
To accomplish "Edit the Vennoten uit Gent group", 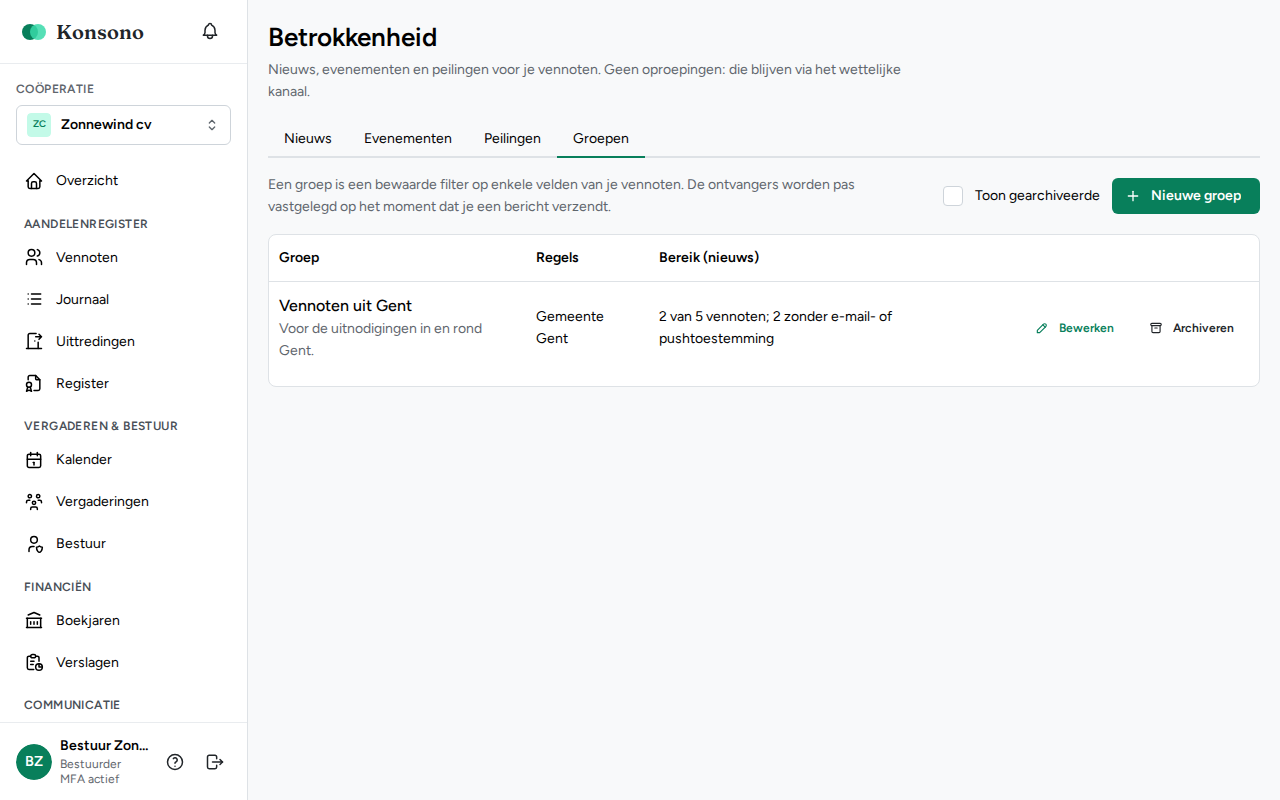I will coord(1075,328).
